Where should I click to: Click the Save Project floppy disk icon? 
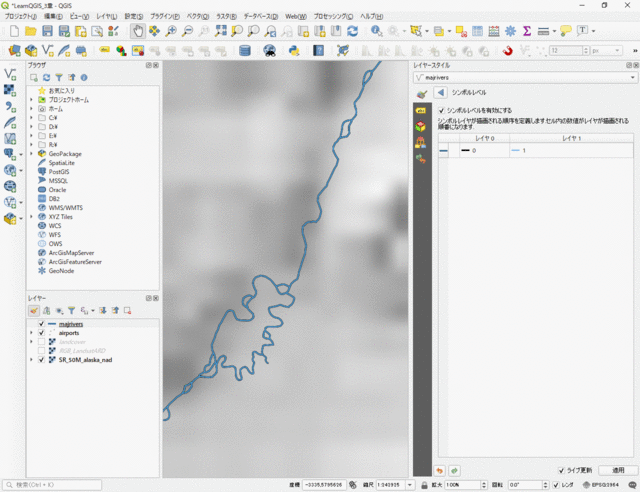(47, 31)
